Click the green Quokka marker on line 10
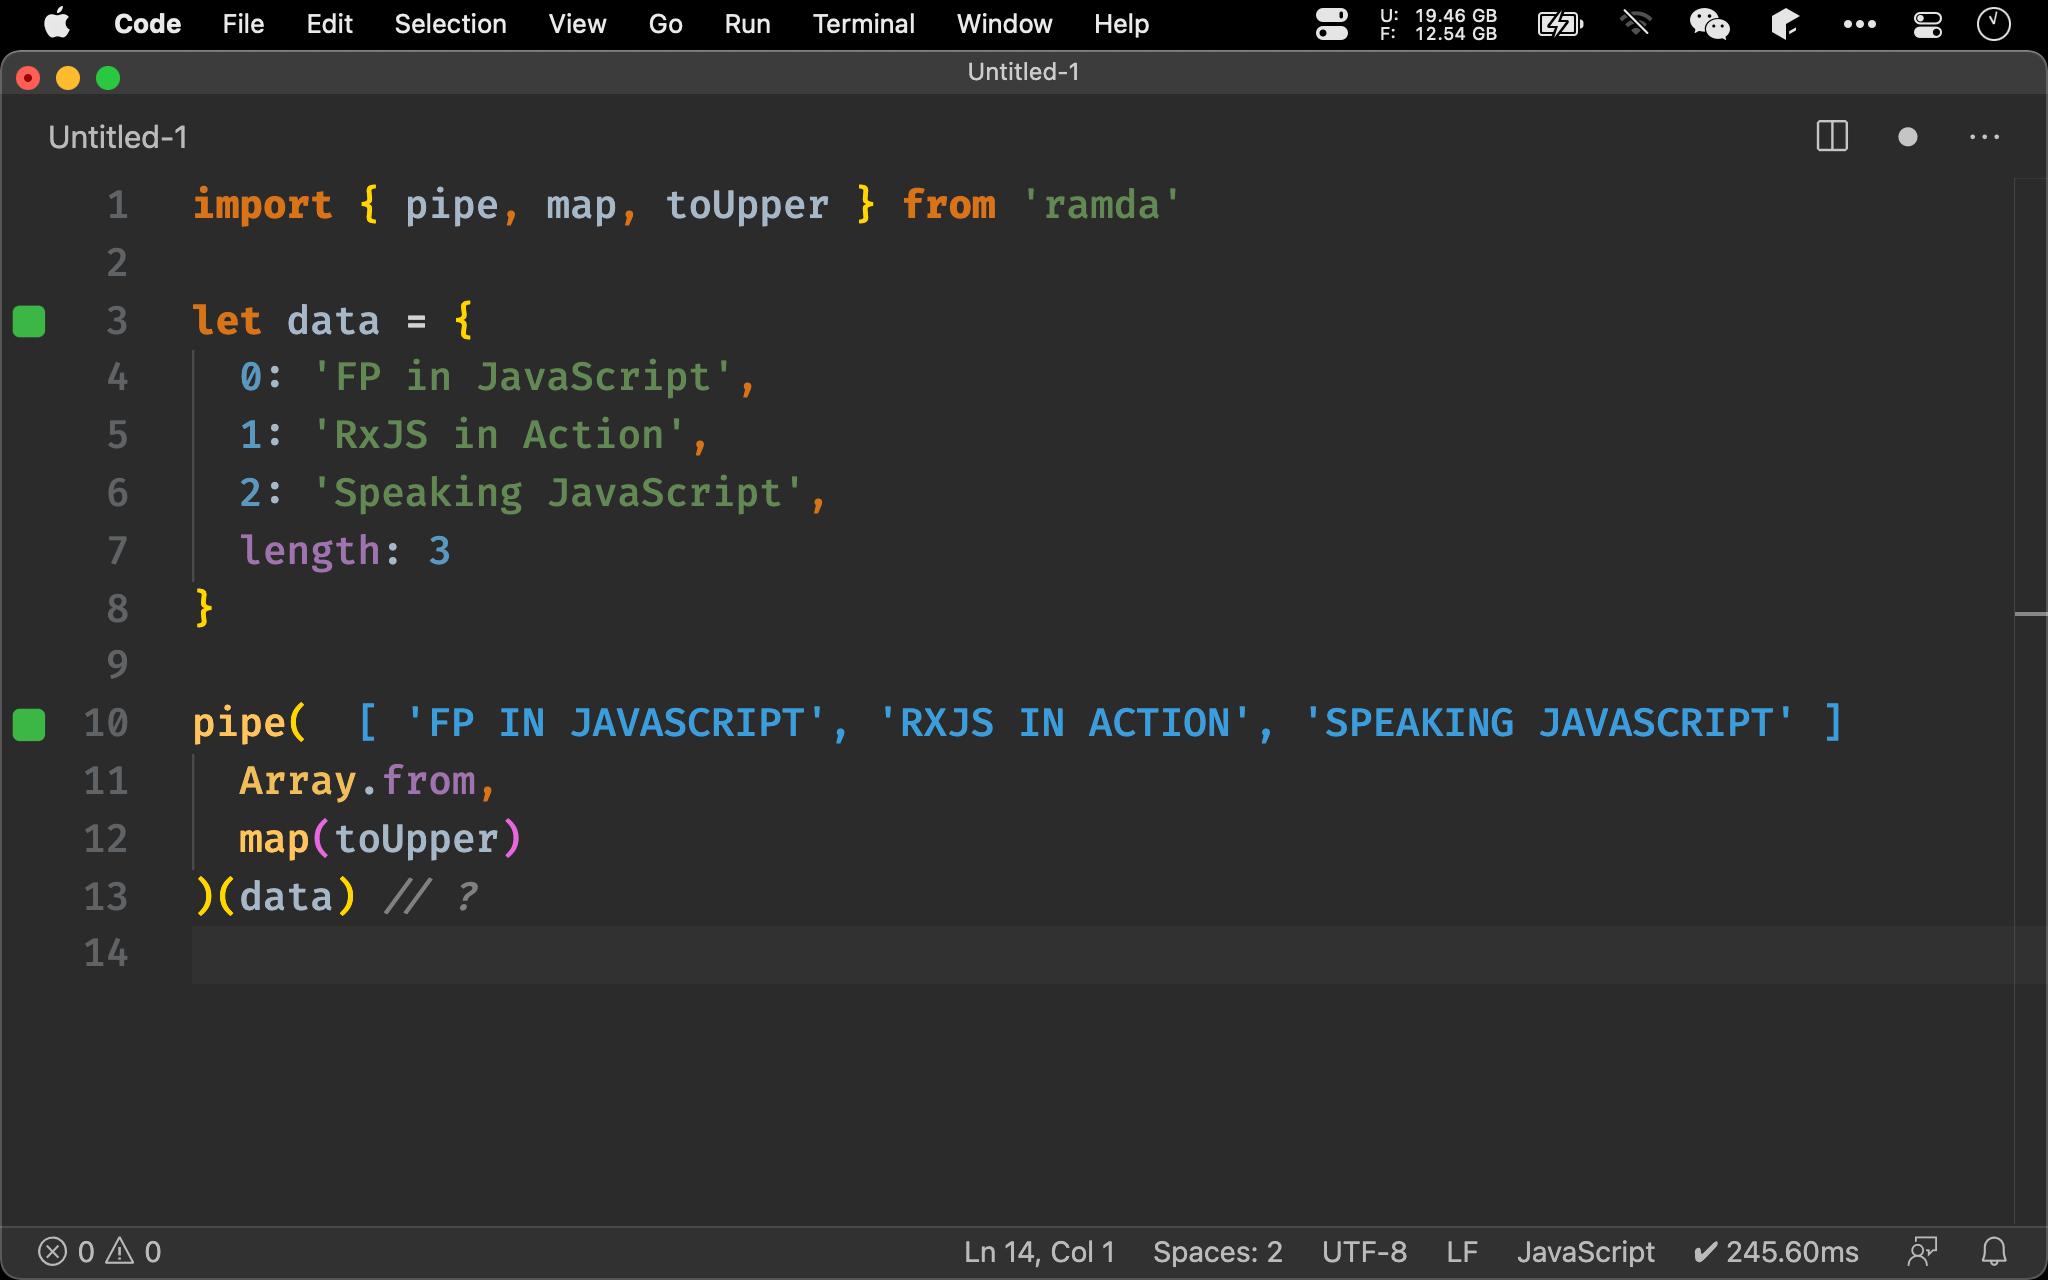The width and height of the screenshot is (2048, 1280). point(29,724)
